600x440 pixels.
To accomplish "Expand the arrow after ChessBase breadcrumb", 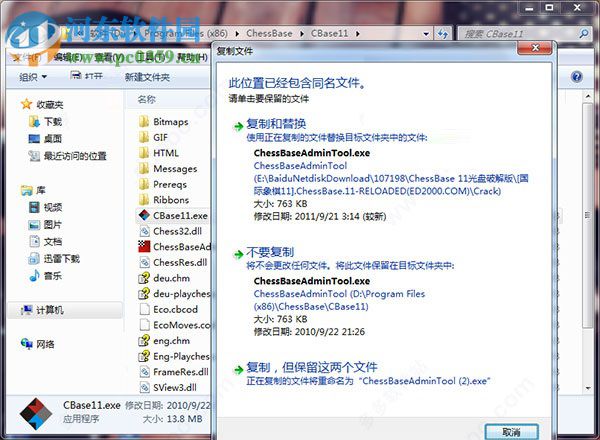I will coord(302,34).
